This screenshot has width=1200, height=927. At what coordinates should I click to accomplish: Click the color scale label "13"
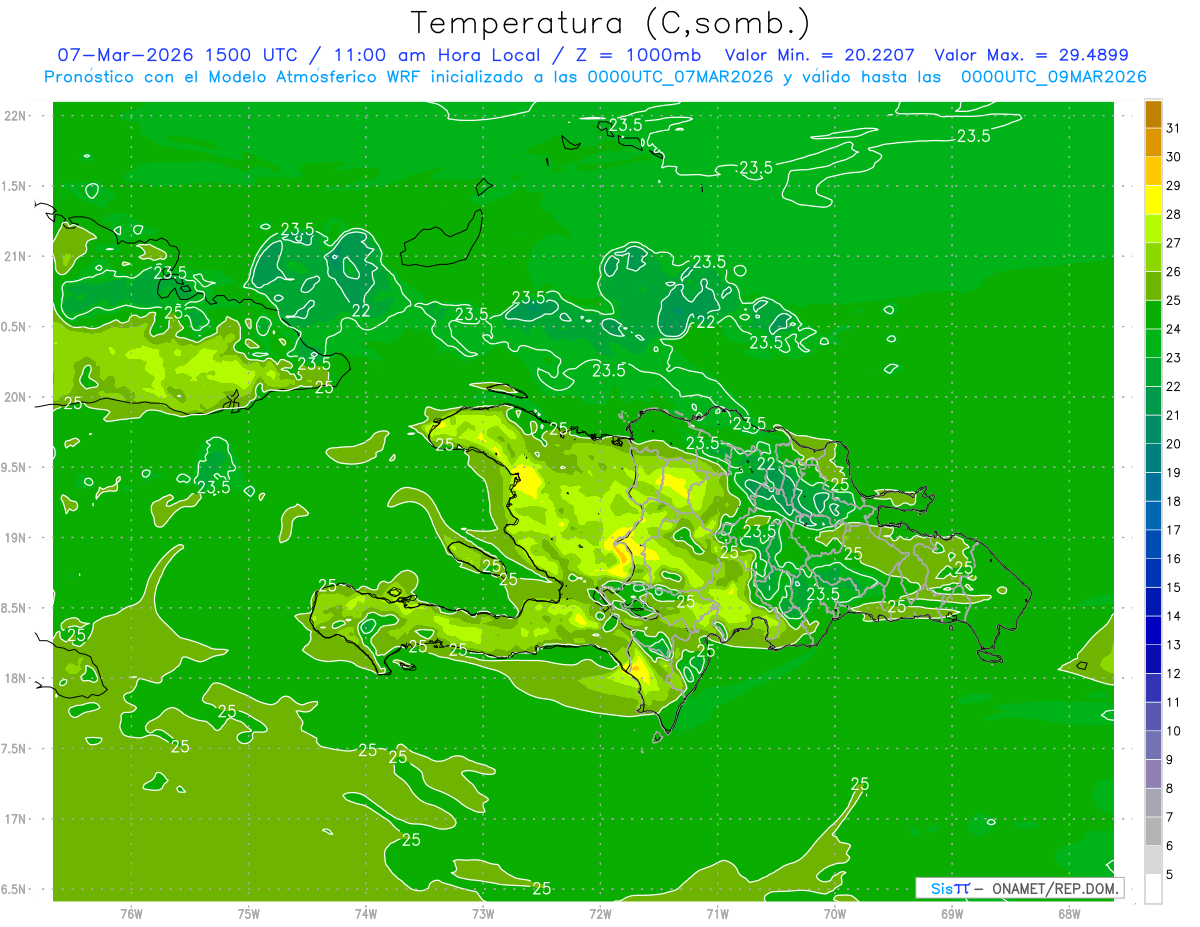[1174, 645]
